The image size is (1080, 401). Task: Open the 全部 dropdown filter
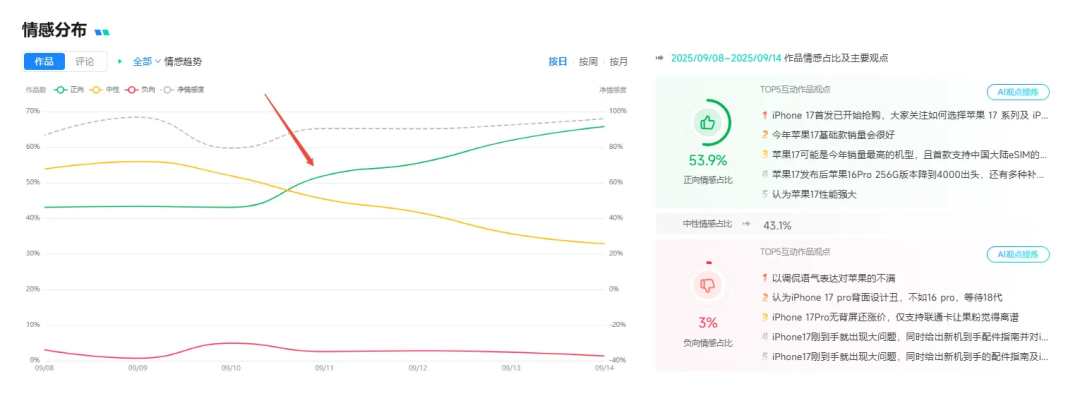(146, 61)
